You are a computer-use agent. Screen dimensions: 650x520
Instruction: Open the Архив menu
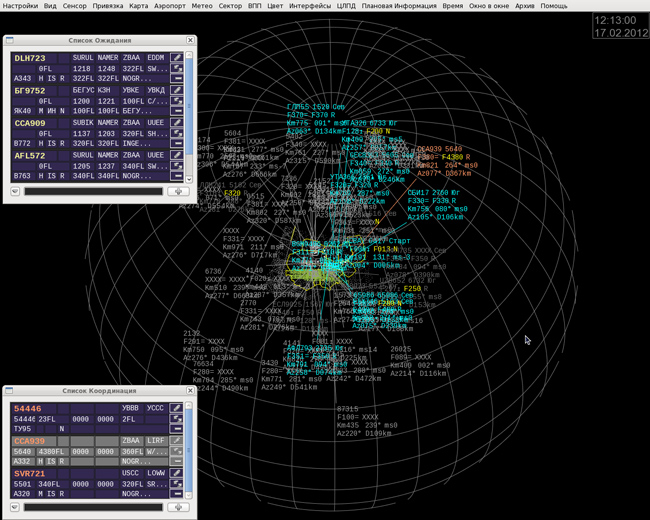point(525,6)
